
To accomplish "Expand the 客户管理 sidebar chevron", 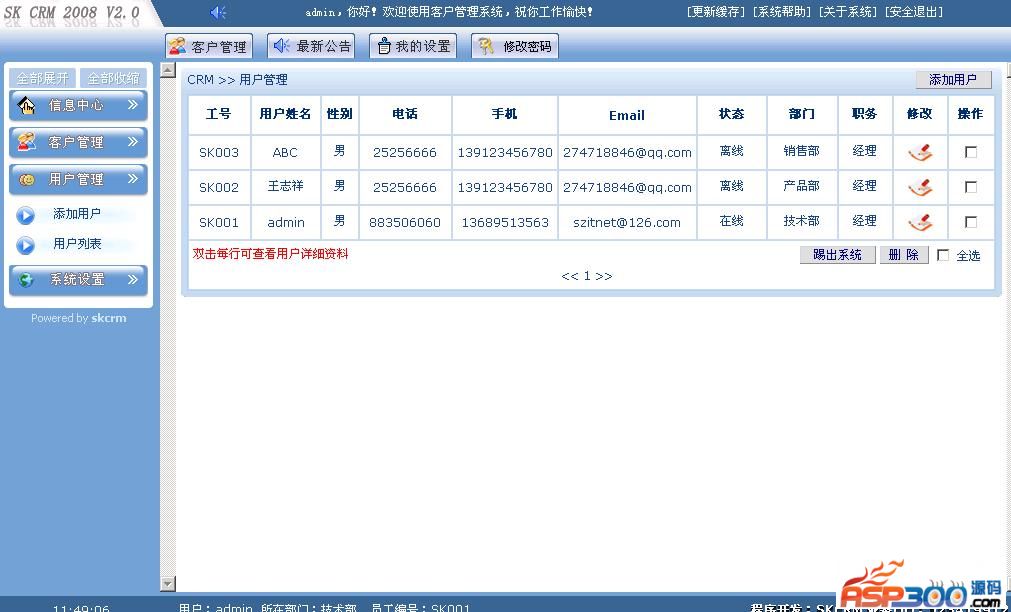I will [x=133, y=141].
